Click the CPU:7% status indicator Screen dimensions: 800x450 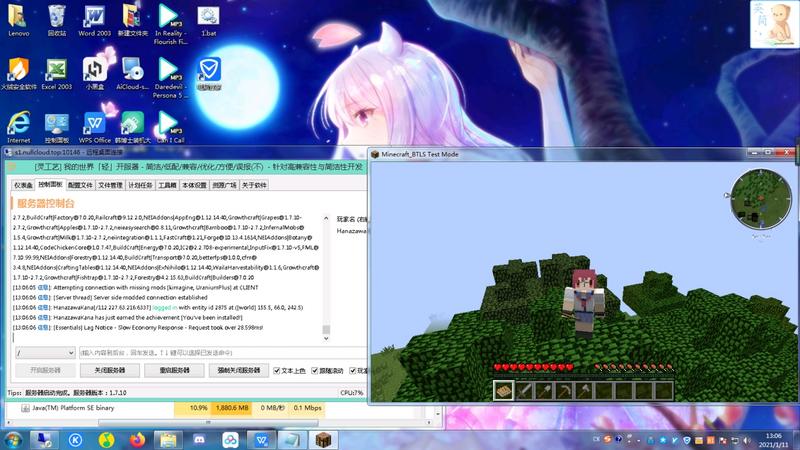tap(352, 393)
